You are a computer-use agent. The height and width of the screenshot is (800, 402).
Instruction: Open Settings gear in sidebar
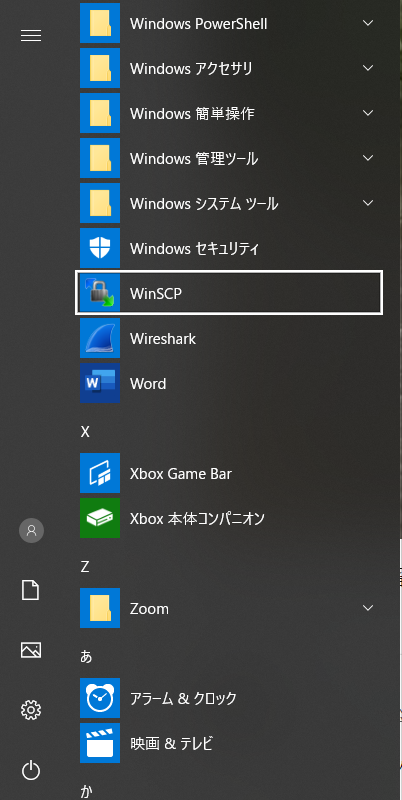[x=31, y=710]
